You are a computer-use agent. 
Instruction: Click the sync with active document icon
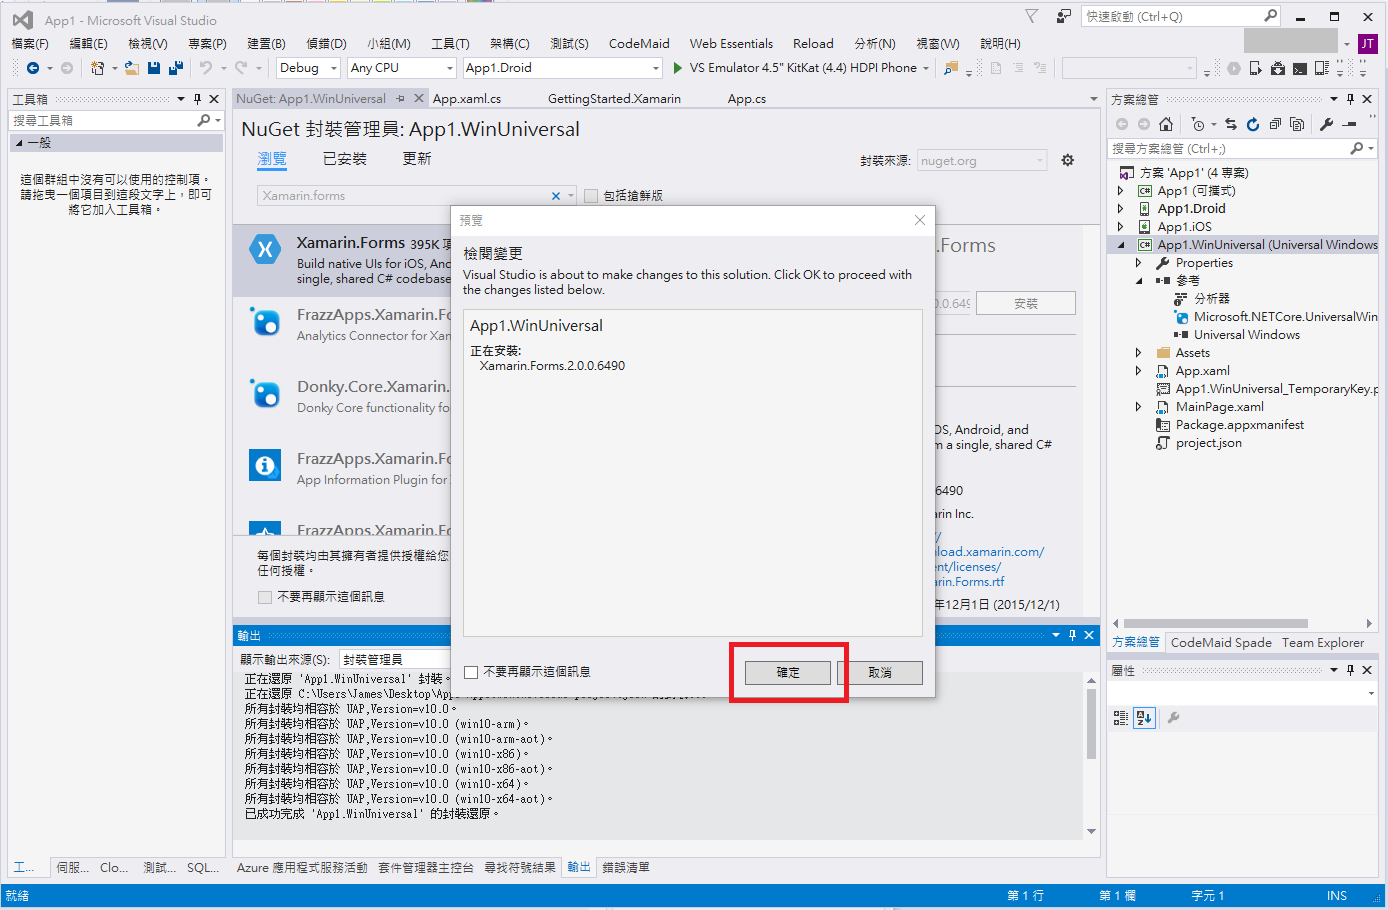[x=1231, y=124]
